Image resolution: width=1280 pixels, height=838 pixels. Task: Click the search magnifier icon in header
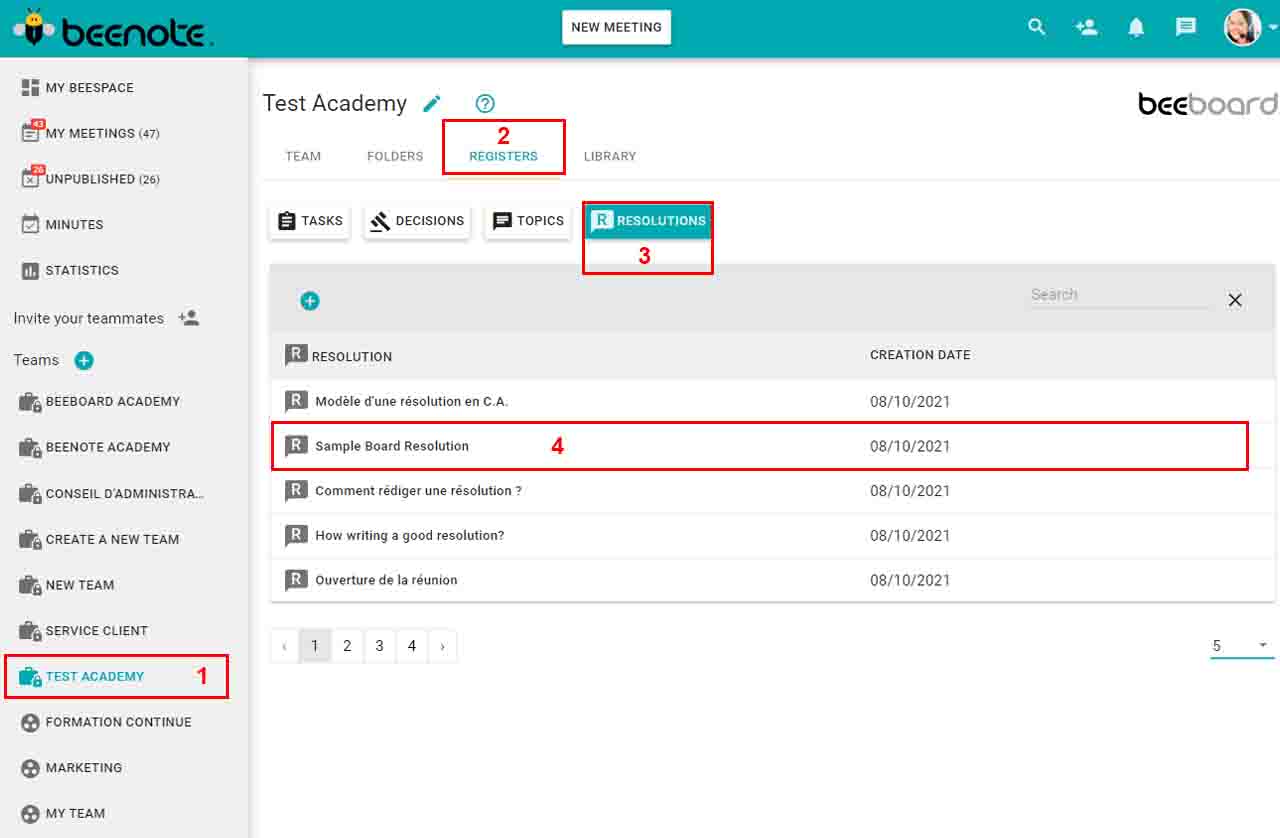[x=1037, y=28]
